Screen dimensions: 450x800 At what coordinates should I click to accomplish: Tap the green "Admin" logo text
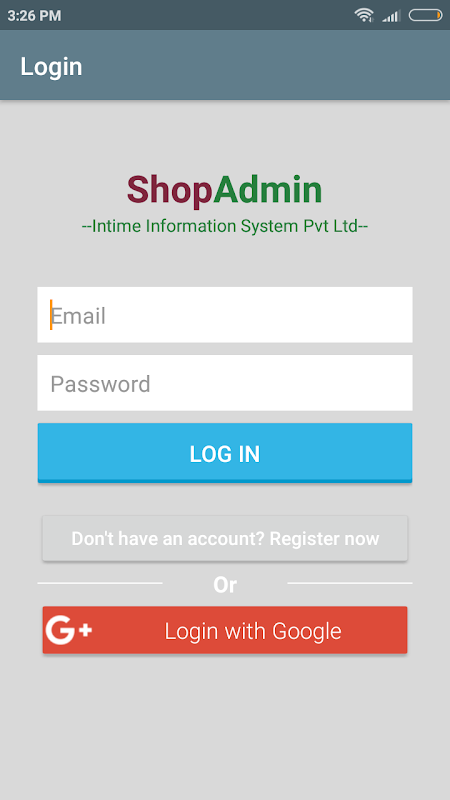point(267,189)
